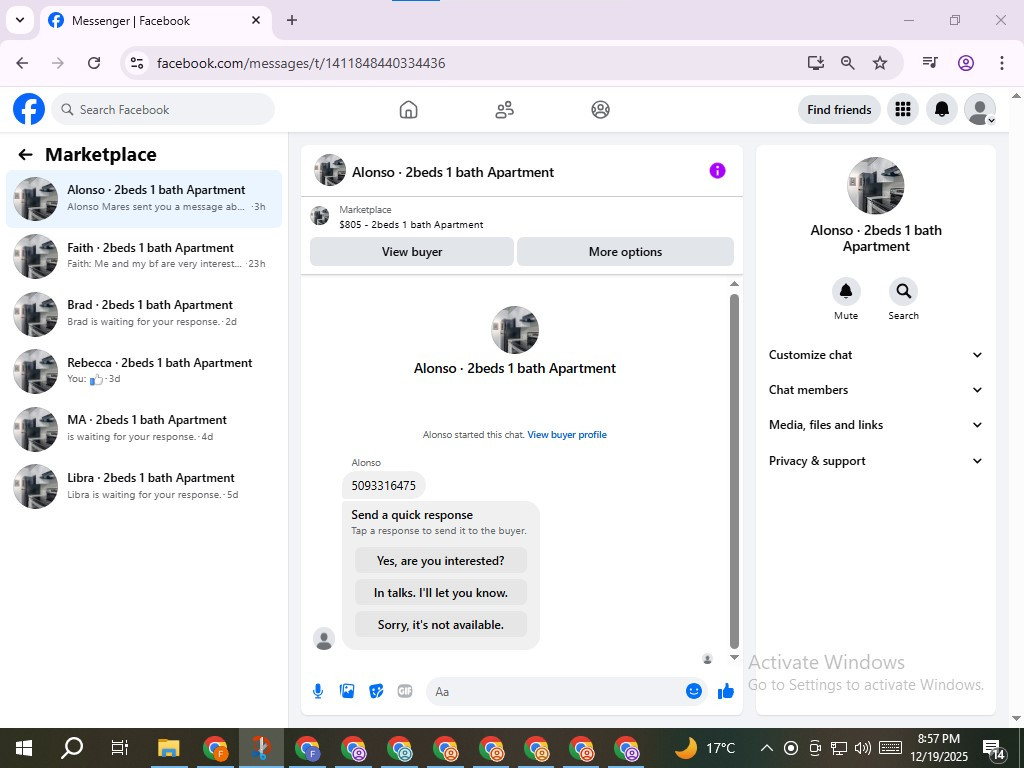
Task: Open the Libra conversation in the list
Action: 144,486
